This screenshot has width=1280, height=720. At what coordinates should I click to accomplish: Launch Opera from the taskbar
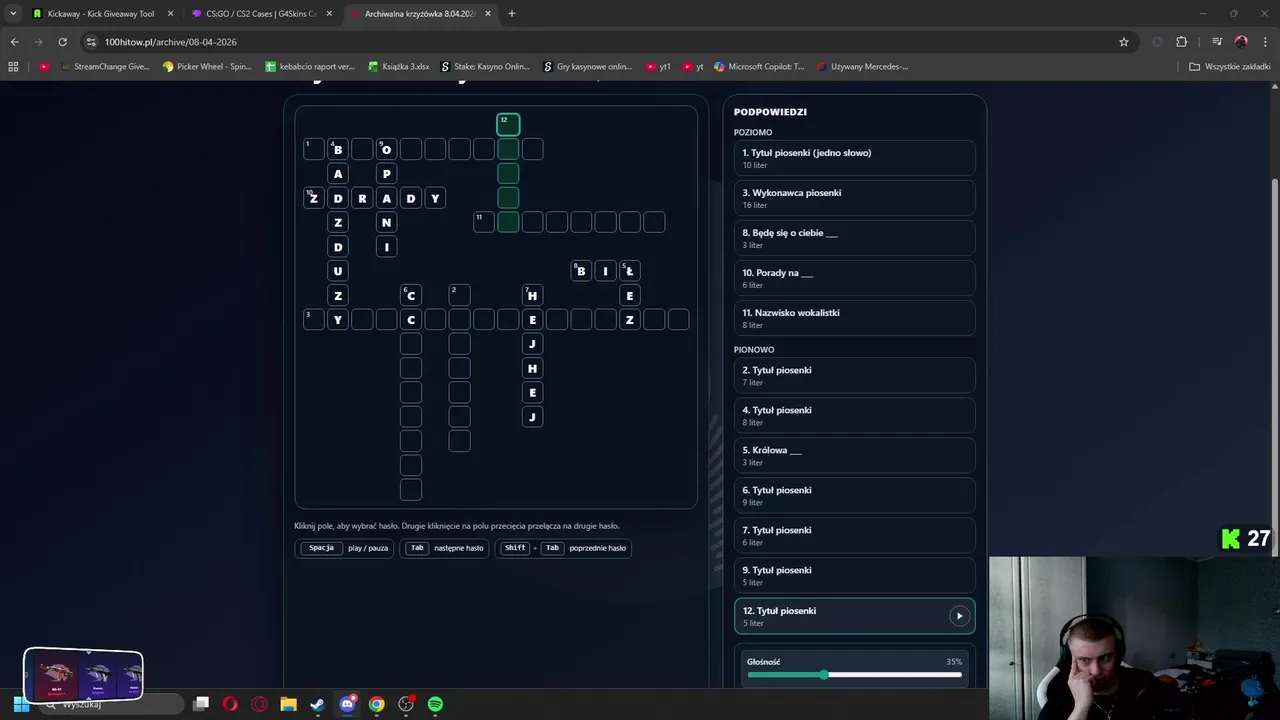(x=230, y=704)
